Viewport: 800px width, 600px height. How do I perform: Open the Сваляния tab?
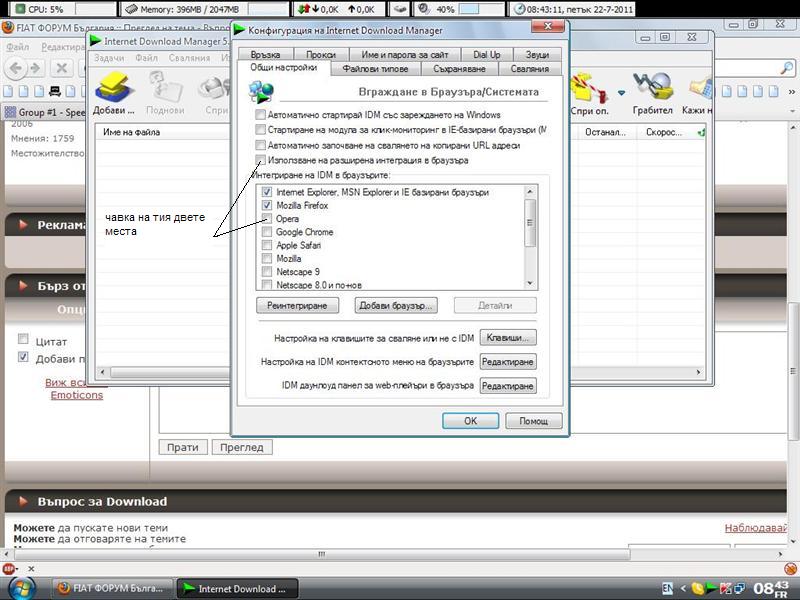[530, 68]
